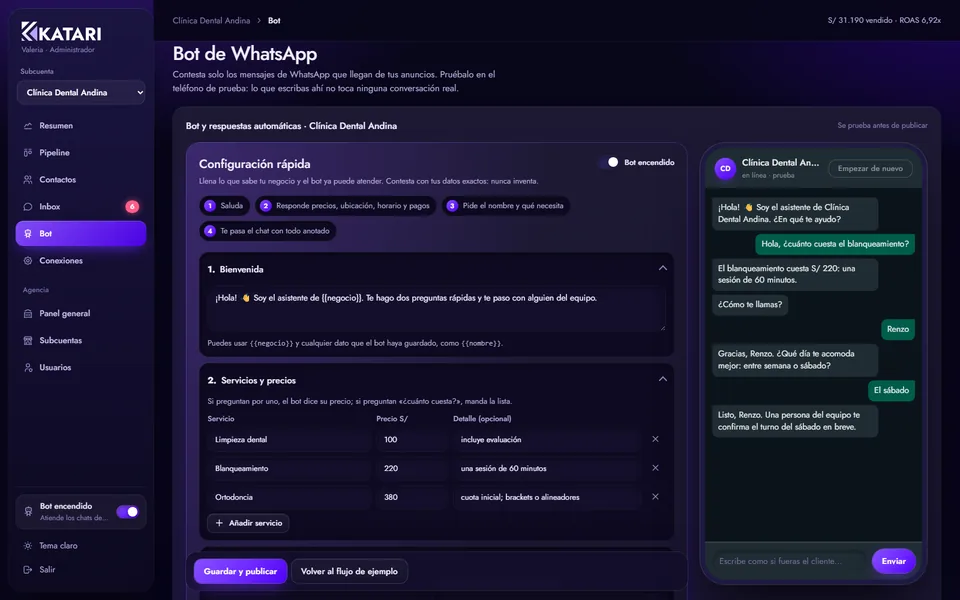960x600 pixels.
Task: Click the 'Renzo' chat bubble
Action: click(898, 329)
